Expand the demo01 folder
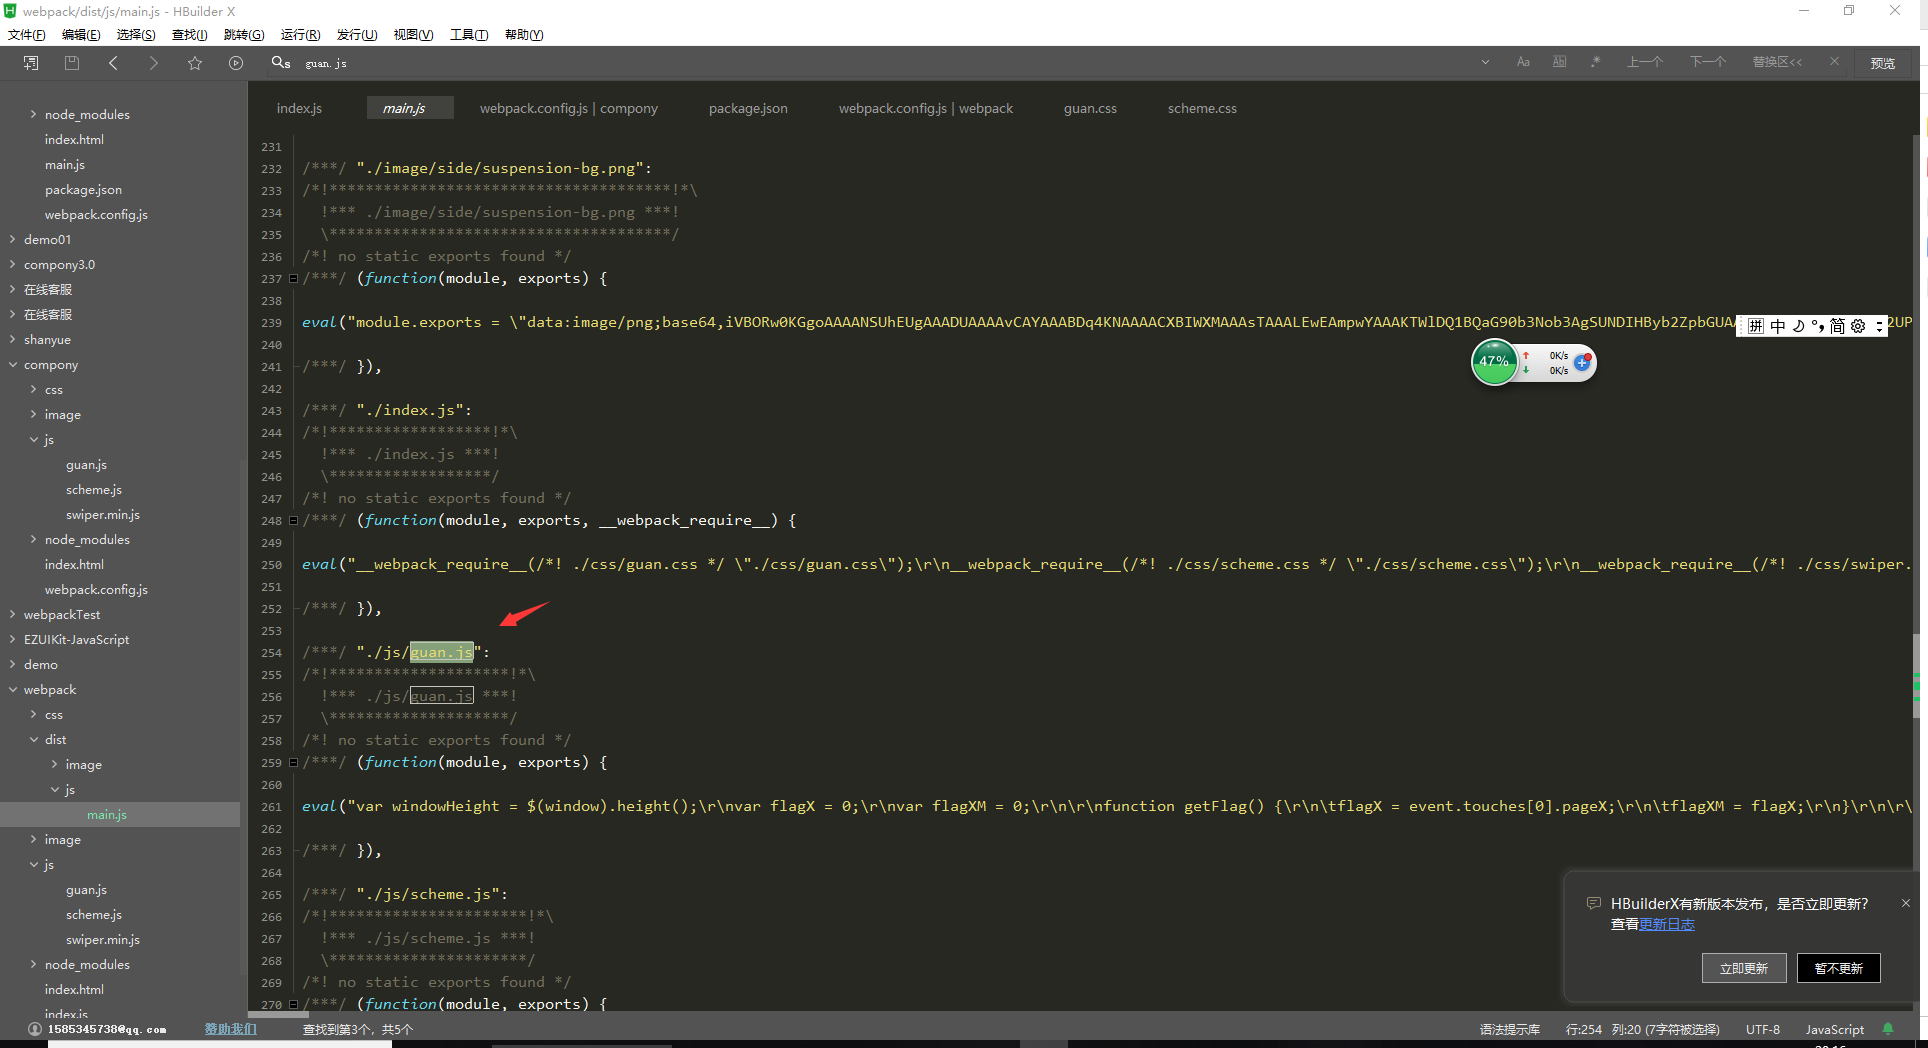Viewport: 1928px width, 1048px height. (12, 239)
